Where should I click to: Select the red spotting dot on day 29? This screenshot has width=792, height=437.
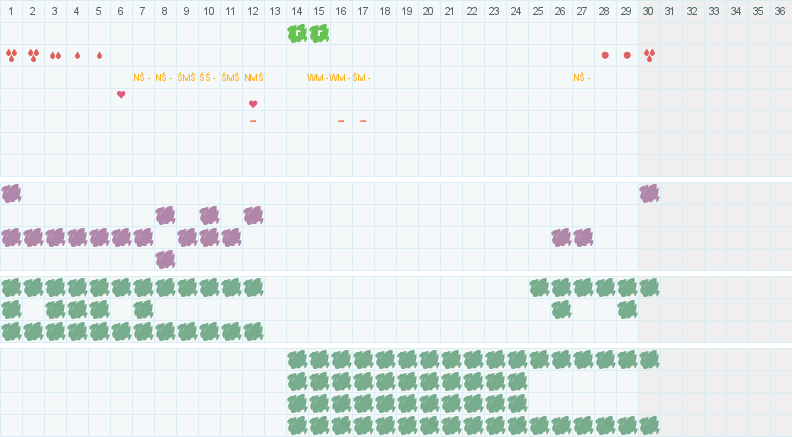(627, 55)
